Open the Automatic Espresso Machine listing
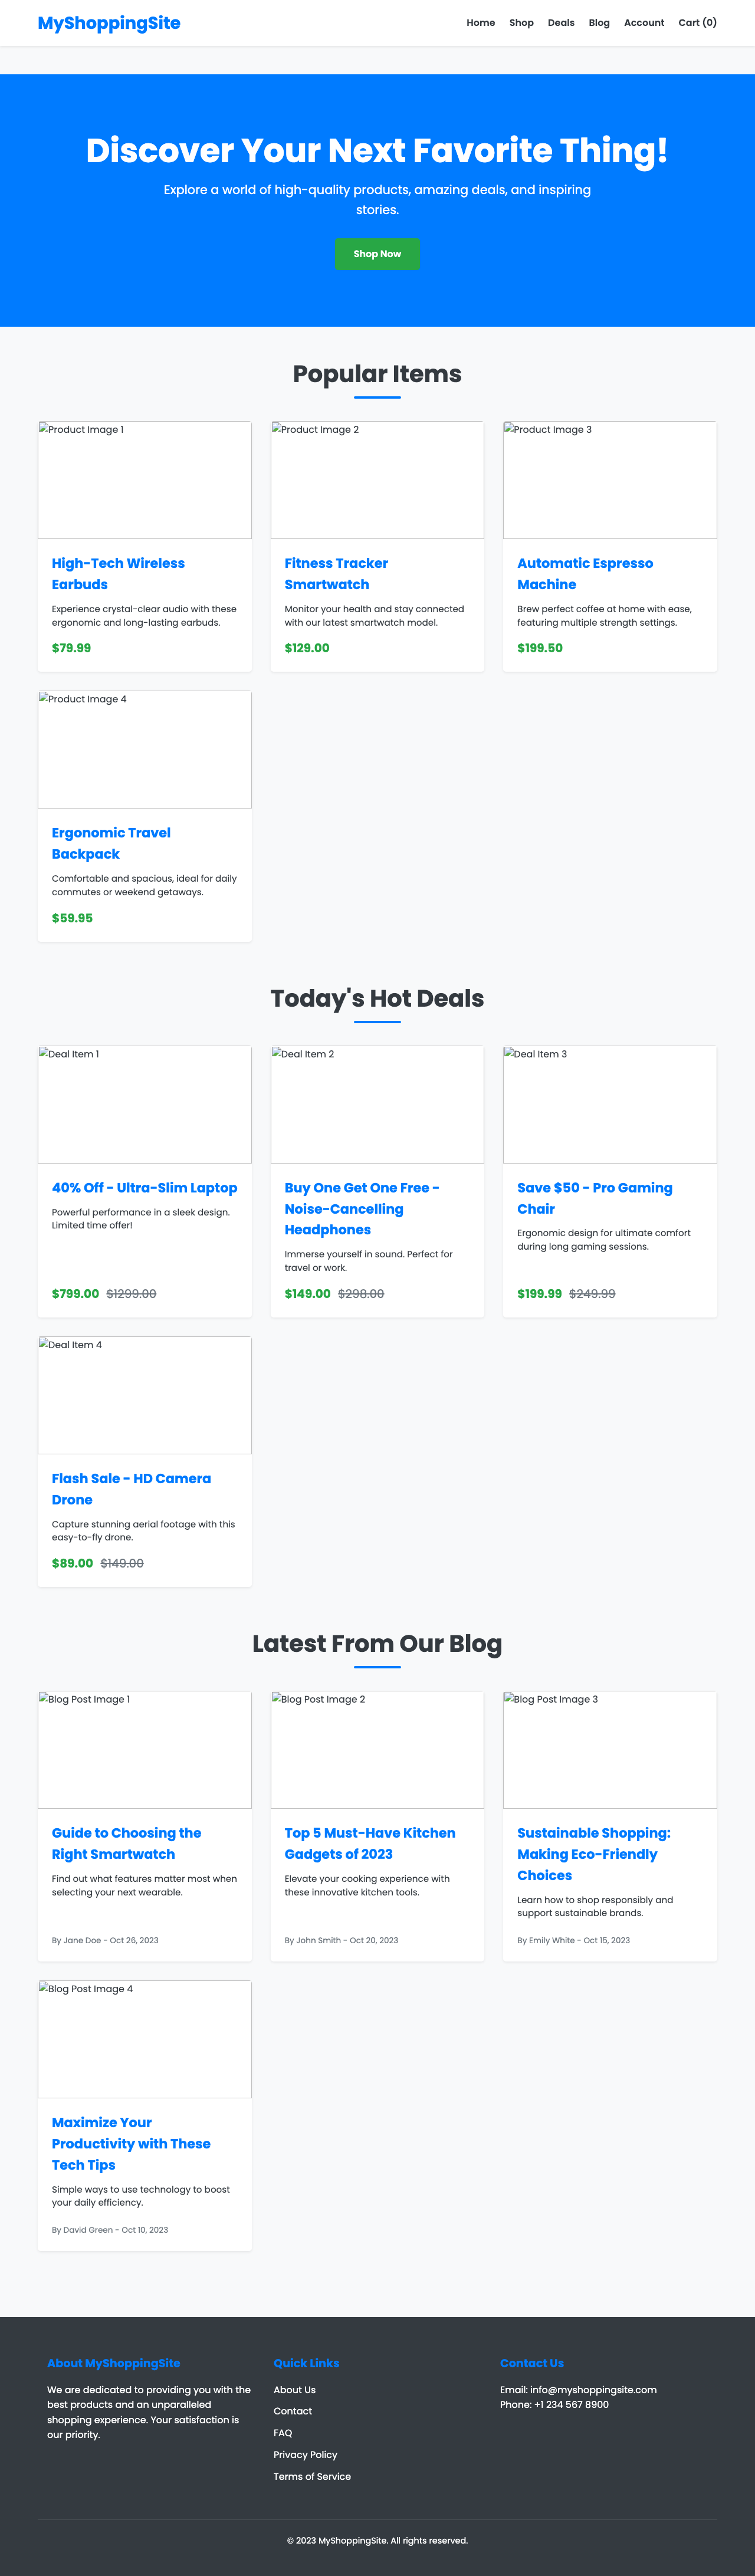The image size is (755, 2576). [x=584, y=574]
